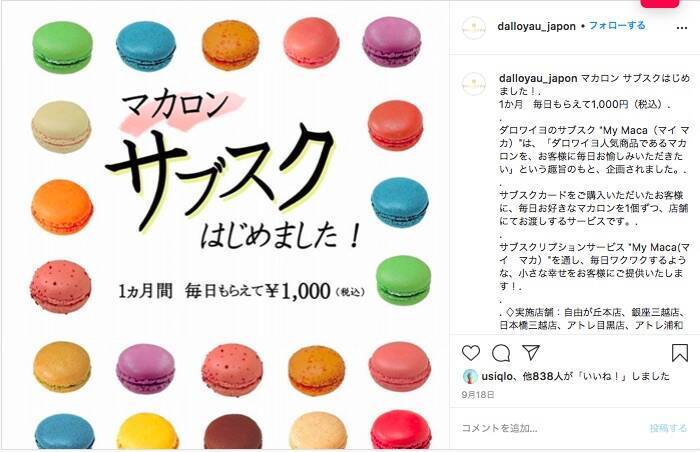Open the three-dot more options menu

click(682, 28)
